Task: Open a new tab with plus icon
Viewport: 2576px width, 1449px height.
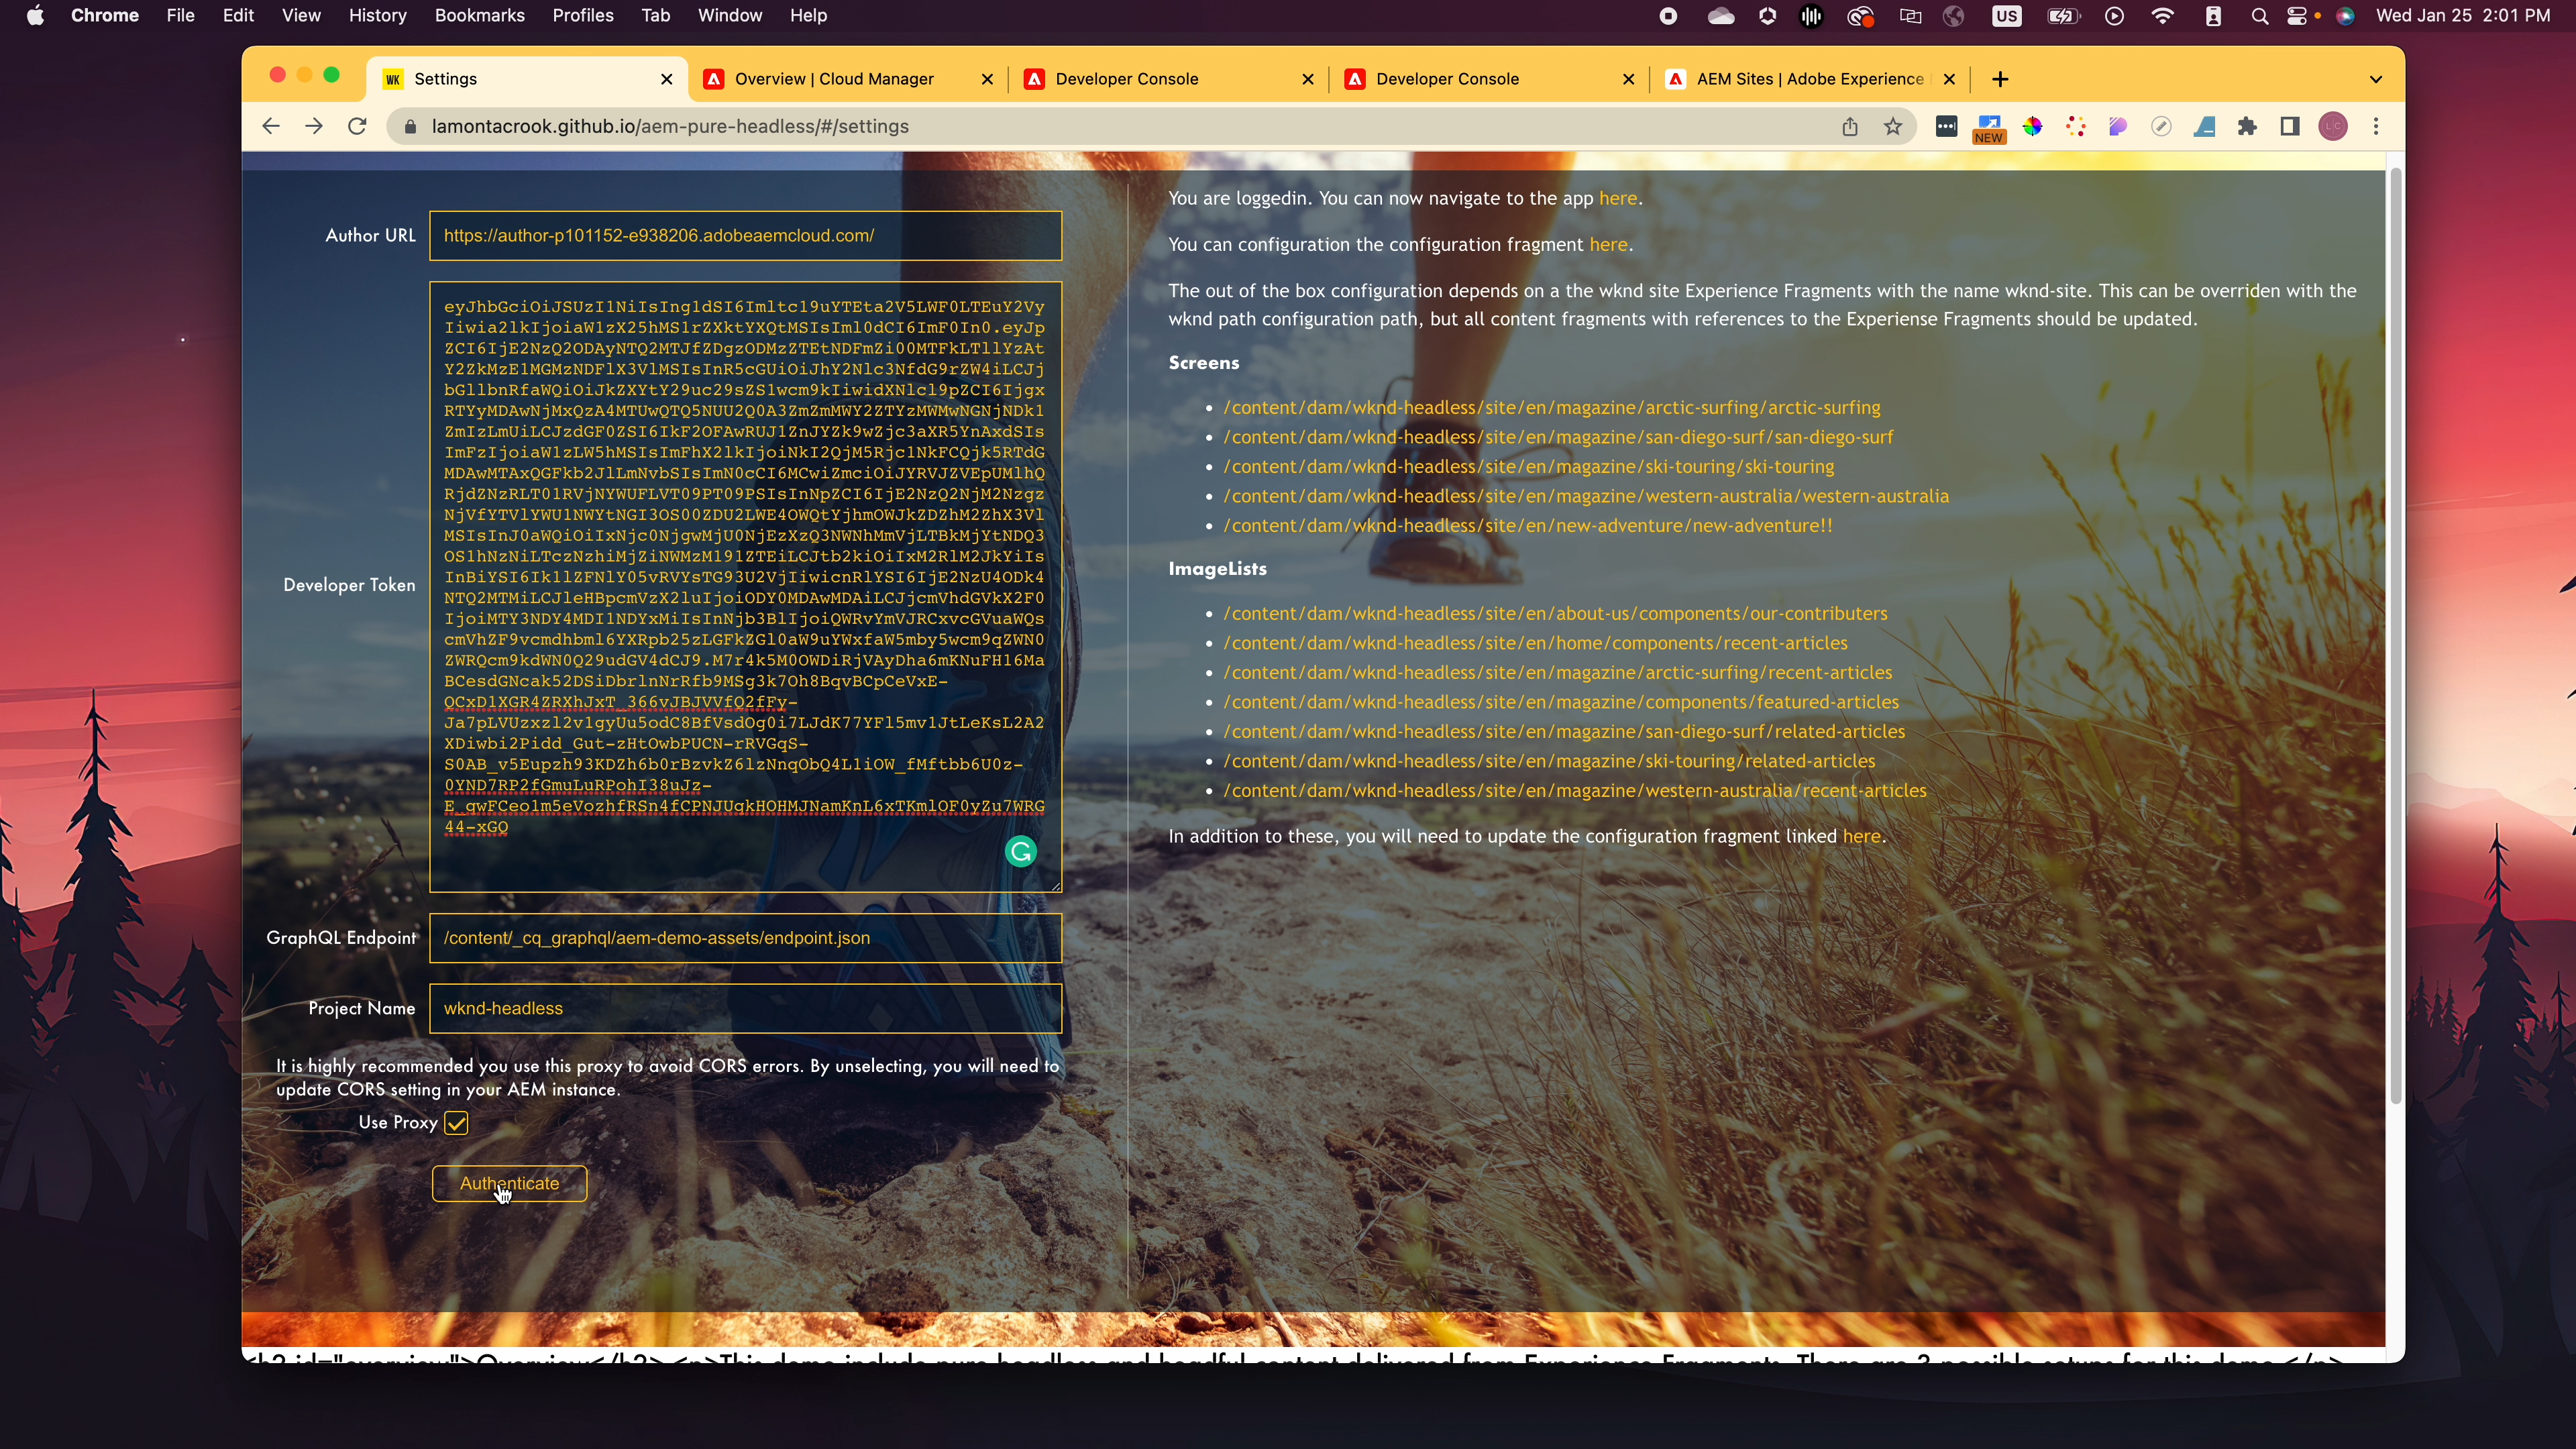Action: pyautogui.click(x=2000, y=79)
